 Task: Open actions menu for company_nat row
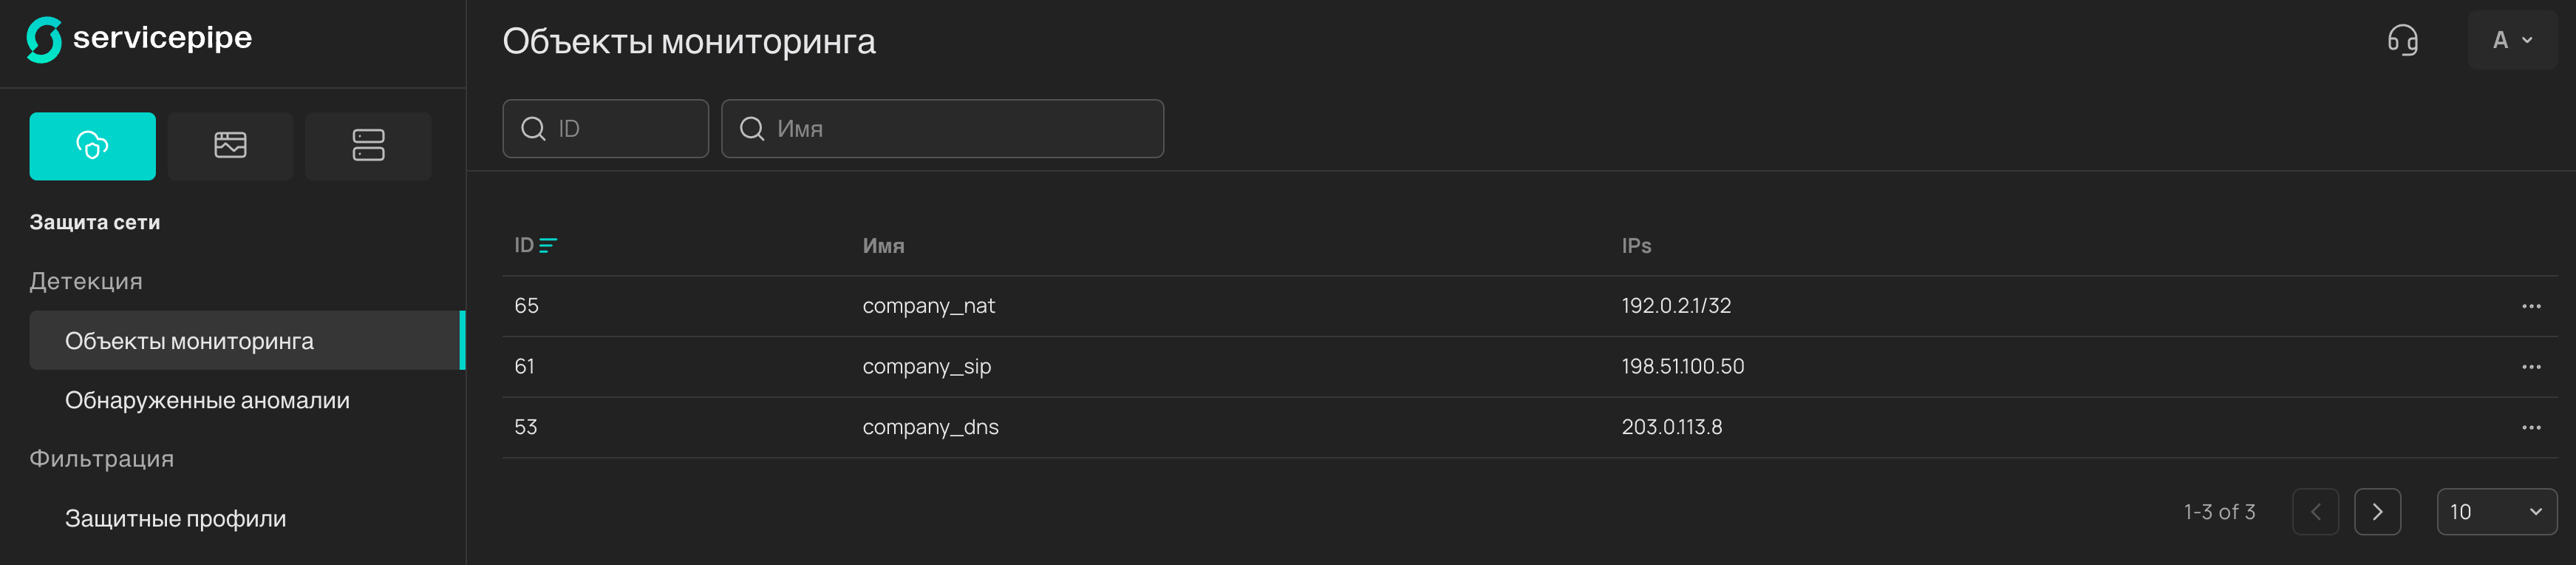pyautogui.click(x=2530, y=306)
